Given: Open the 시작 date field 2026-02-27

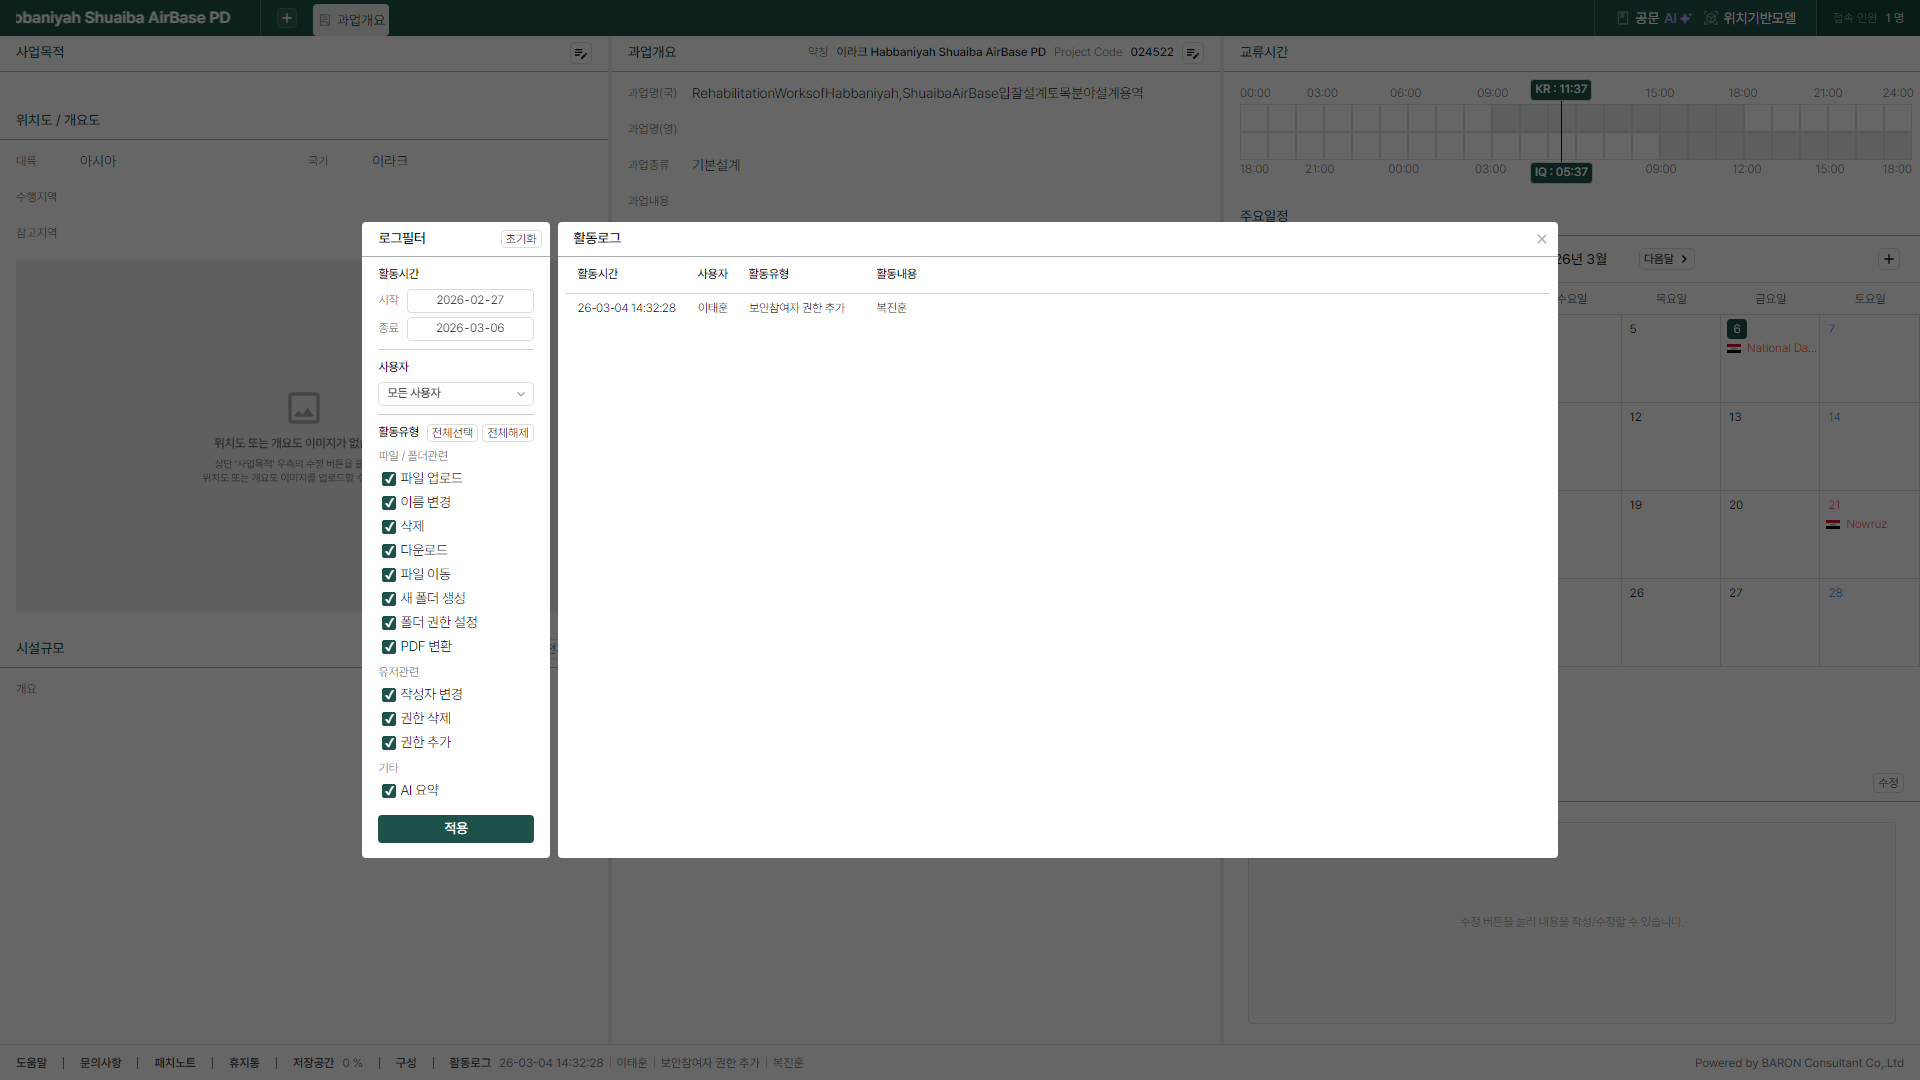Looking at the screenshot, I should [470, 300].
